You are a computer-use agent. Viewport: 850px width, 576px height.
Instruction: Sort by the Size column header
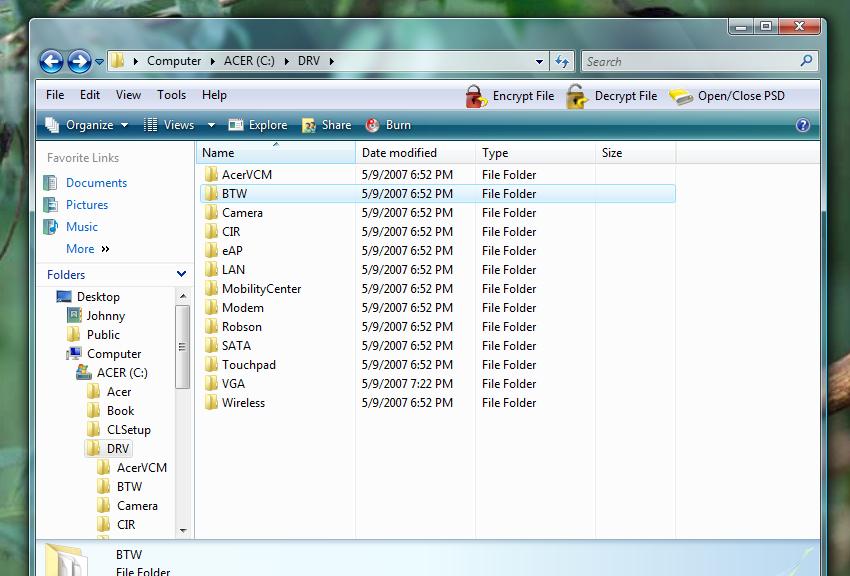click(x=635, y=153)
